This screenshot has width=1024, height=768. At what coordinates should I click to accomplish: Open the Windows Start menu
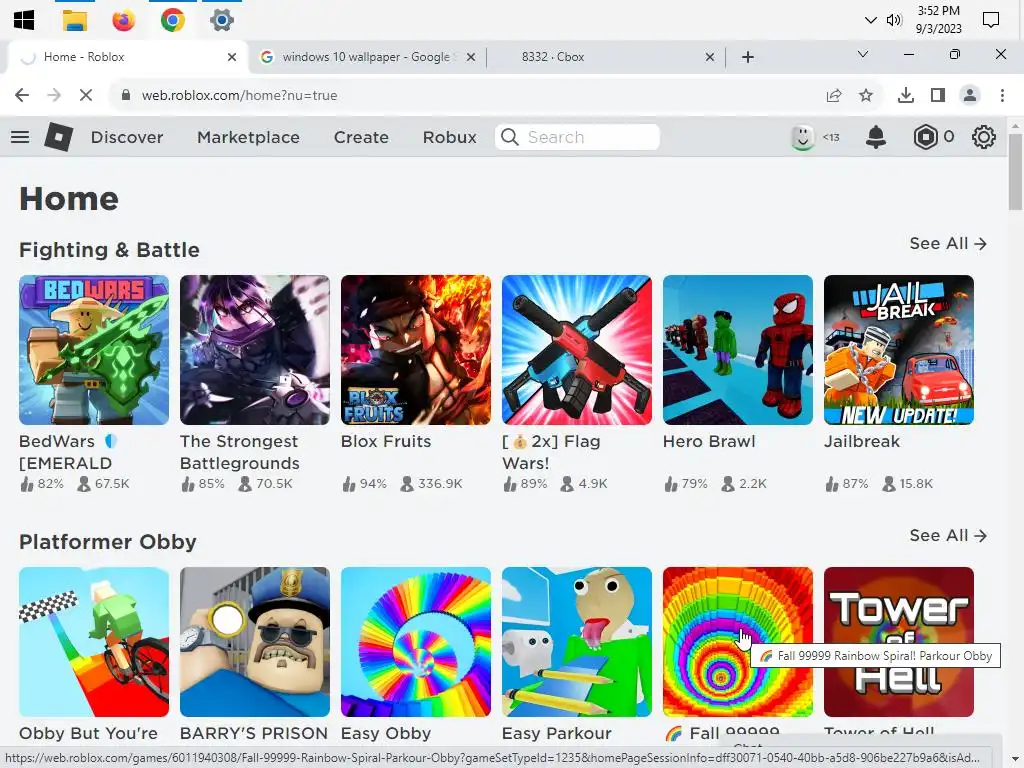(x=24, y=20)
